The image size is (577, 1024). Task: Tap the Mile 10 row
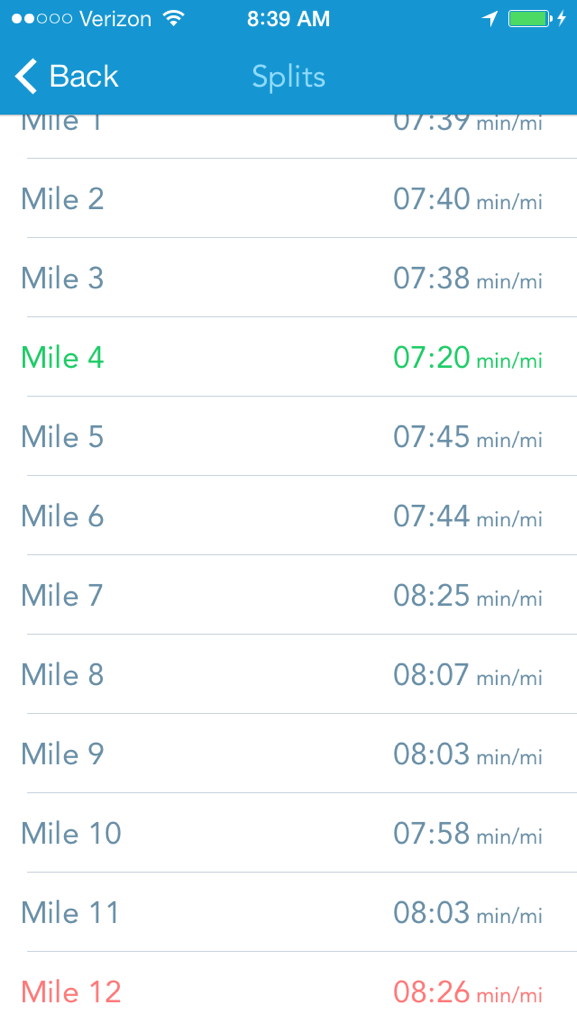pyautogui.click(x=288, y=833)
